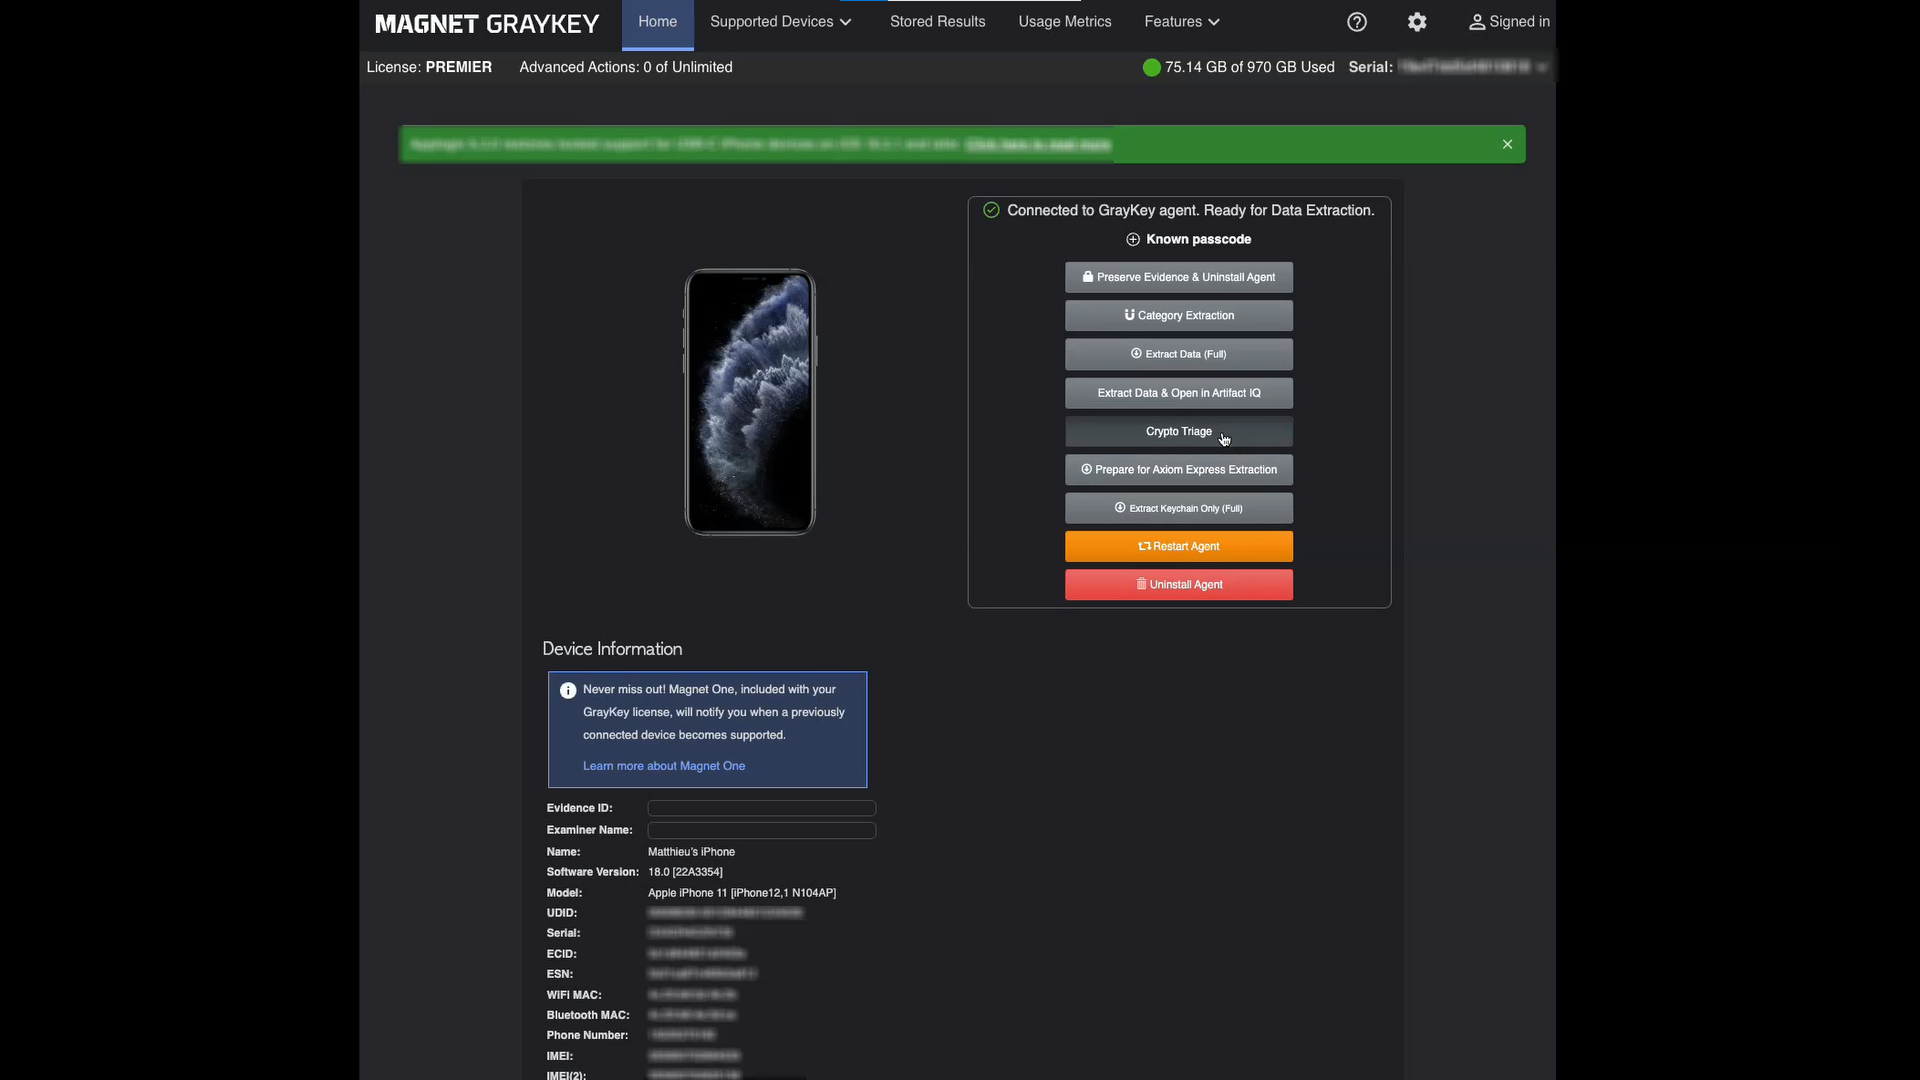Expand the Serial number dropdown arrow
The height and width of the screenshot is (1080, 1920).
(x=1542, y=67)
